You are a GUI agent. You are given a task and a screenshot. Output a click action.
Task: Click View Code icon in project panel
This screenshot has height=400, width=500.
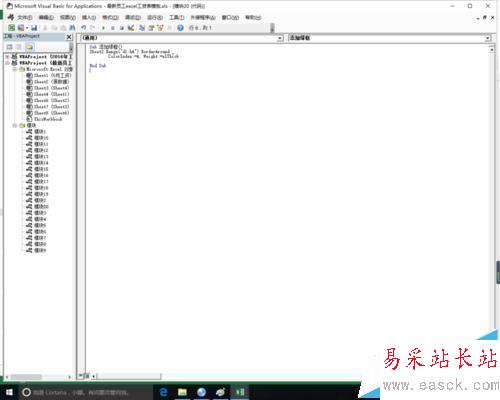click(x=9, y=47)
